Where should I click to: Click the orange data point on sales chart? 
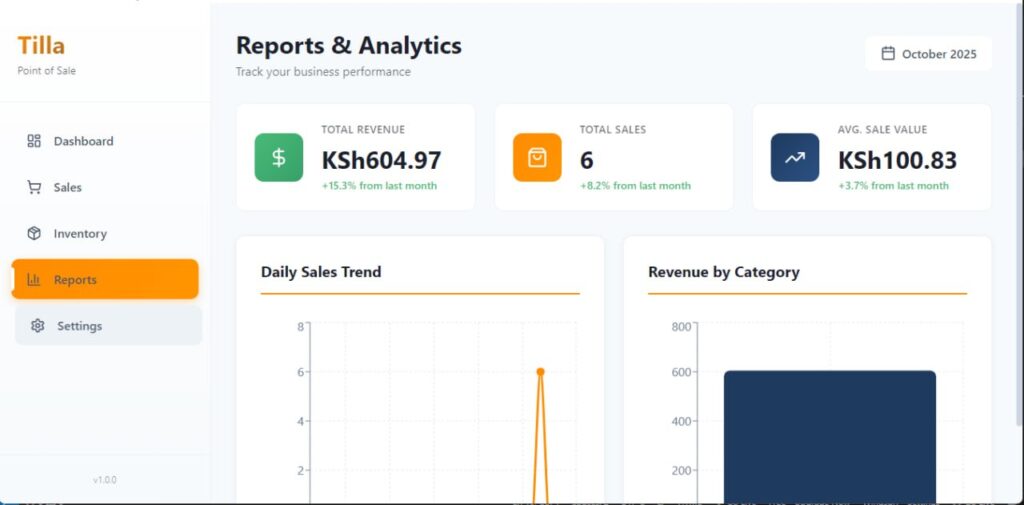[540, 372]
